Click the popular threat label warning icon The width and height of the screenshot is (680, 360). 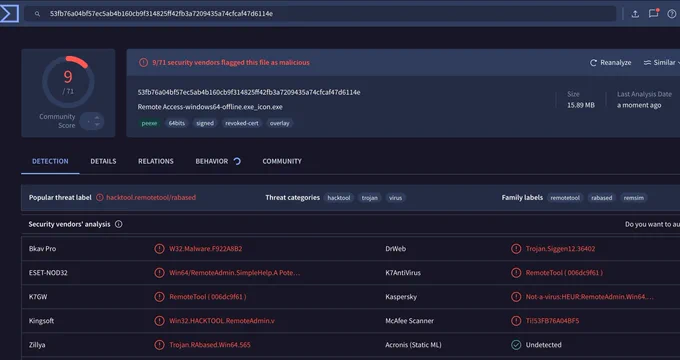coord(100,197)
